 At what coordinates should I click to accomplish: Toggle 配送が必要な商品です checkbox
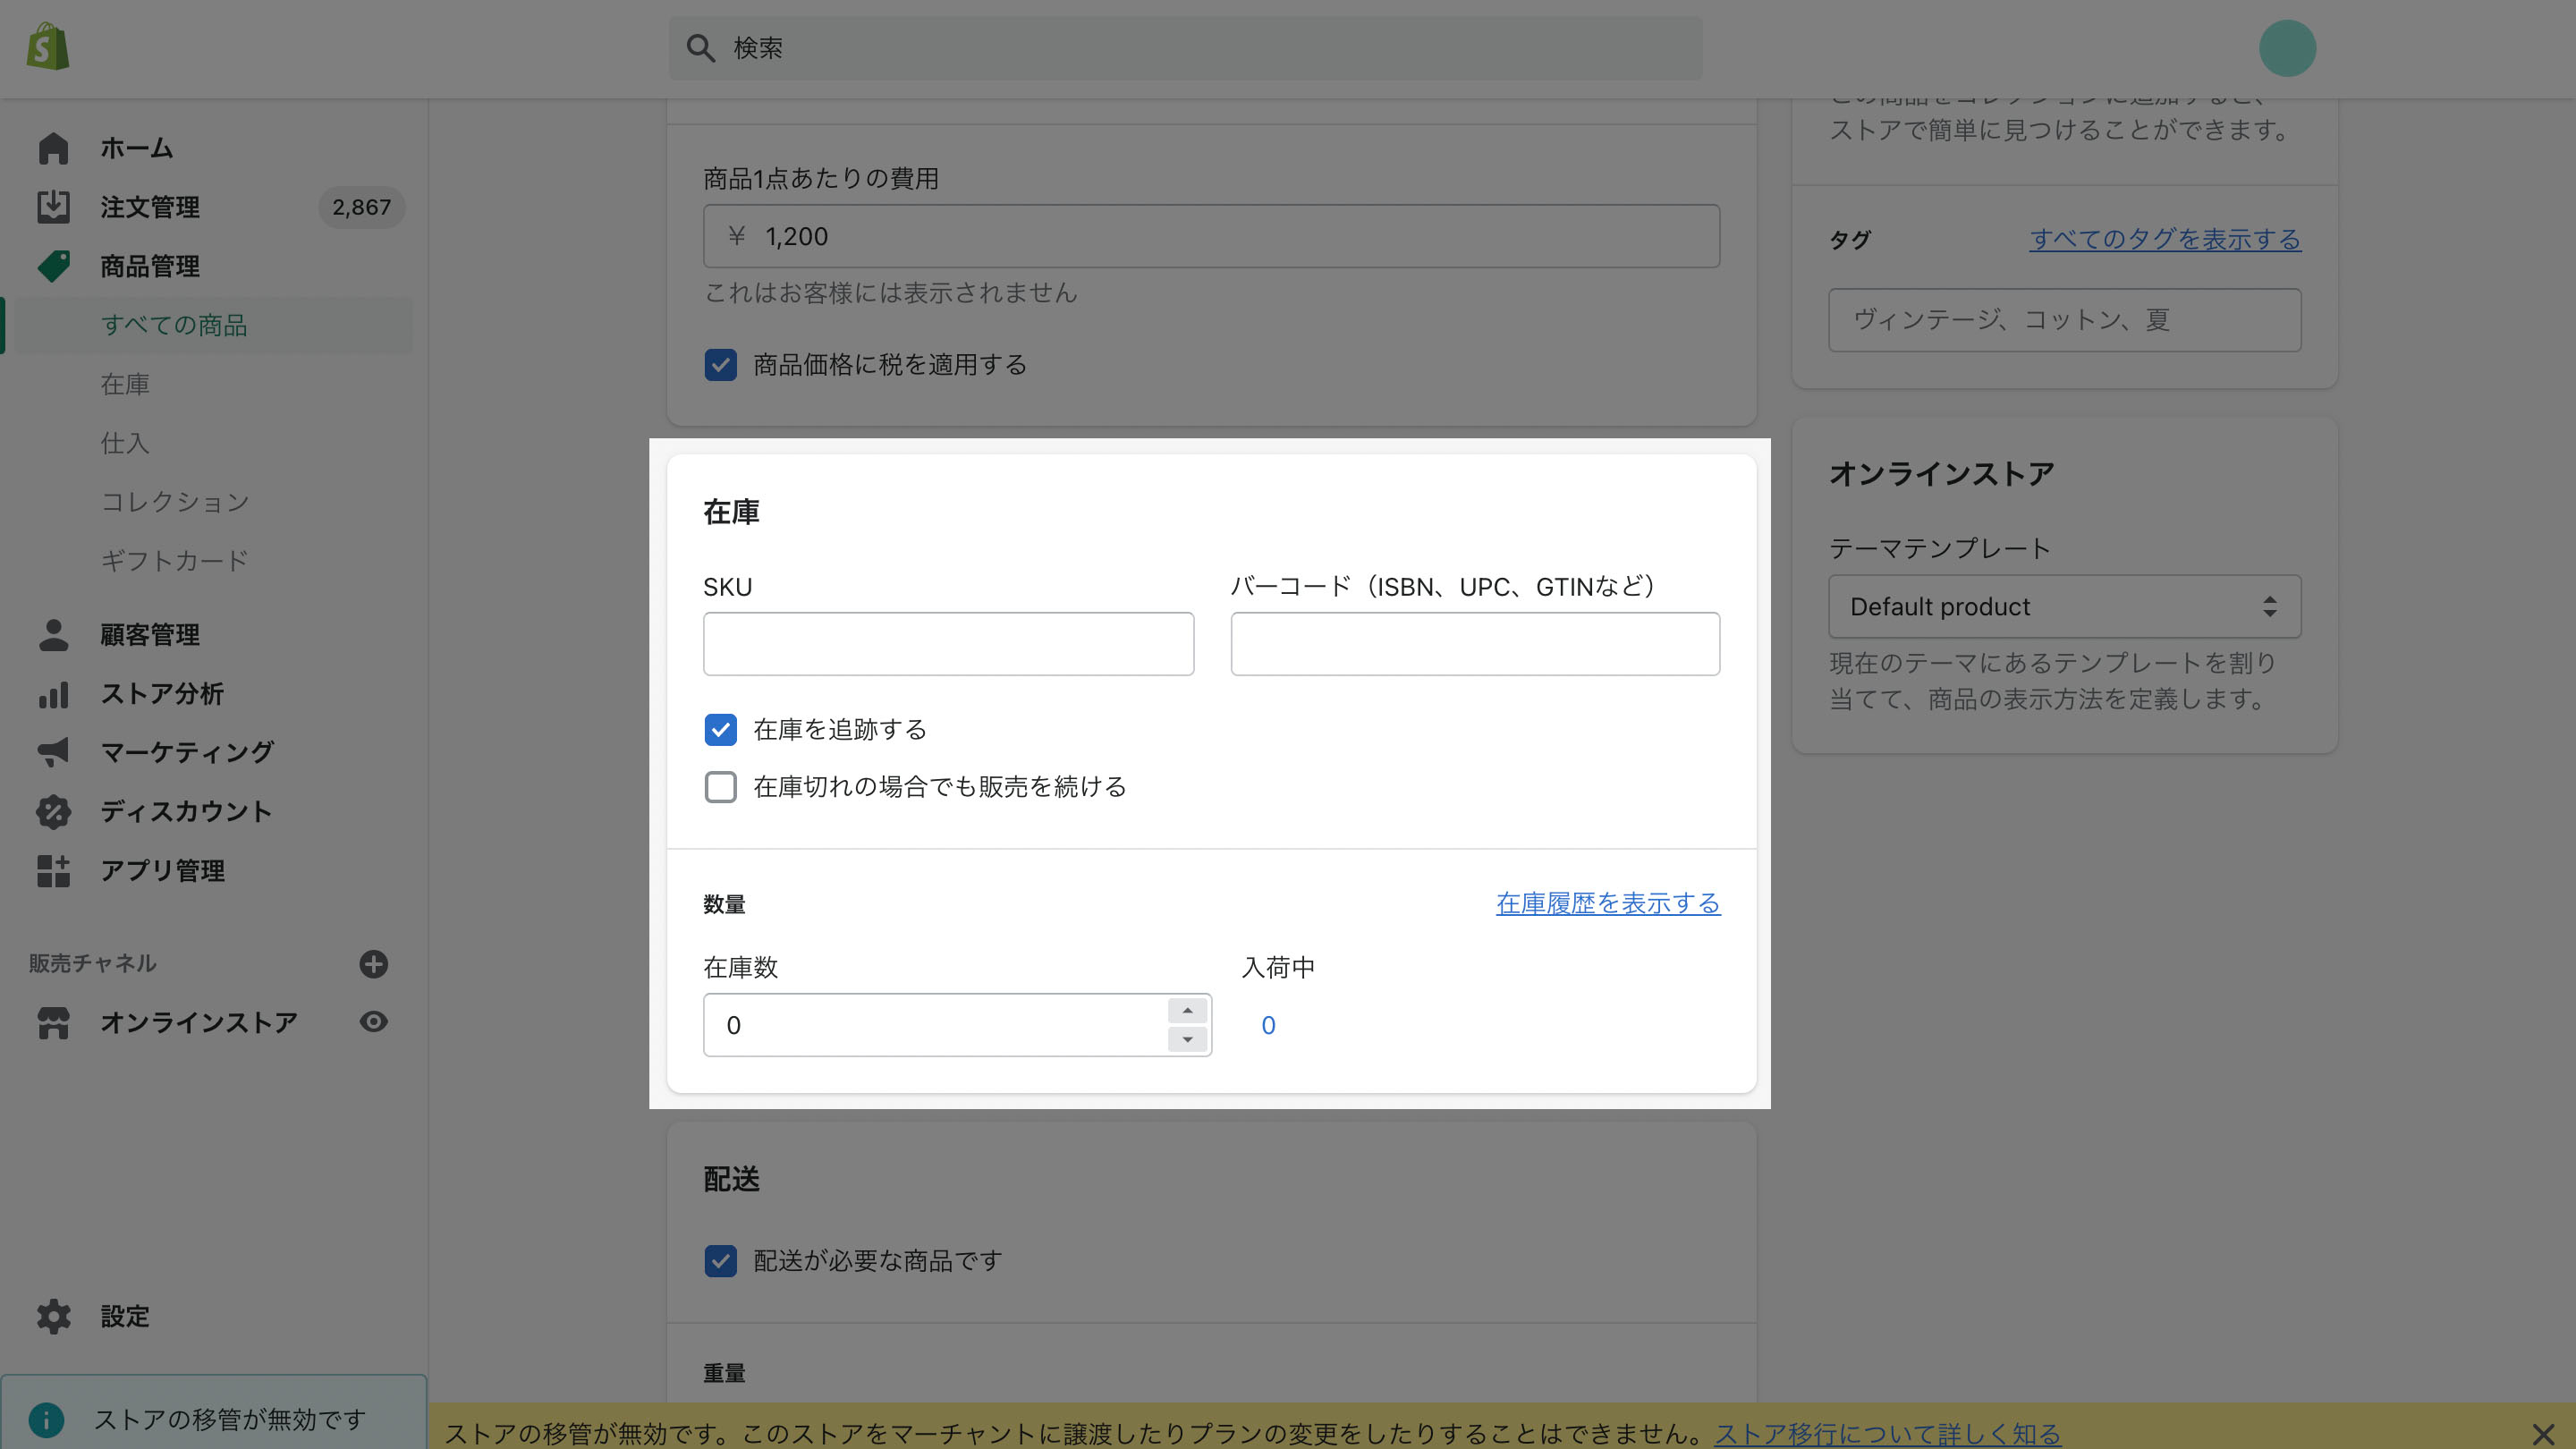pos(720,1261)
